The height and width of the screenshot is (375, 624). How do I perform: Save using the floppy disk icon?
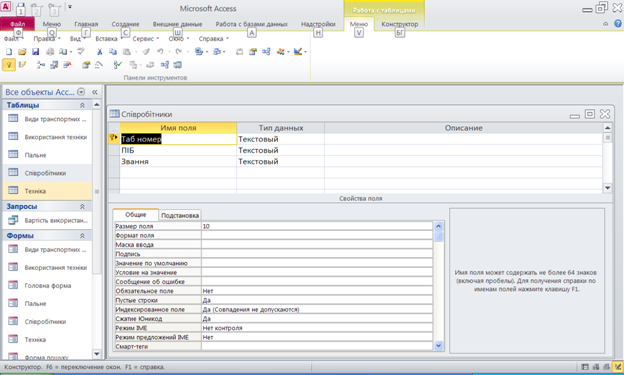tap(35, 52)
